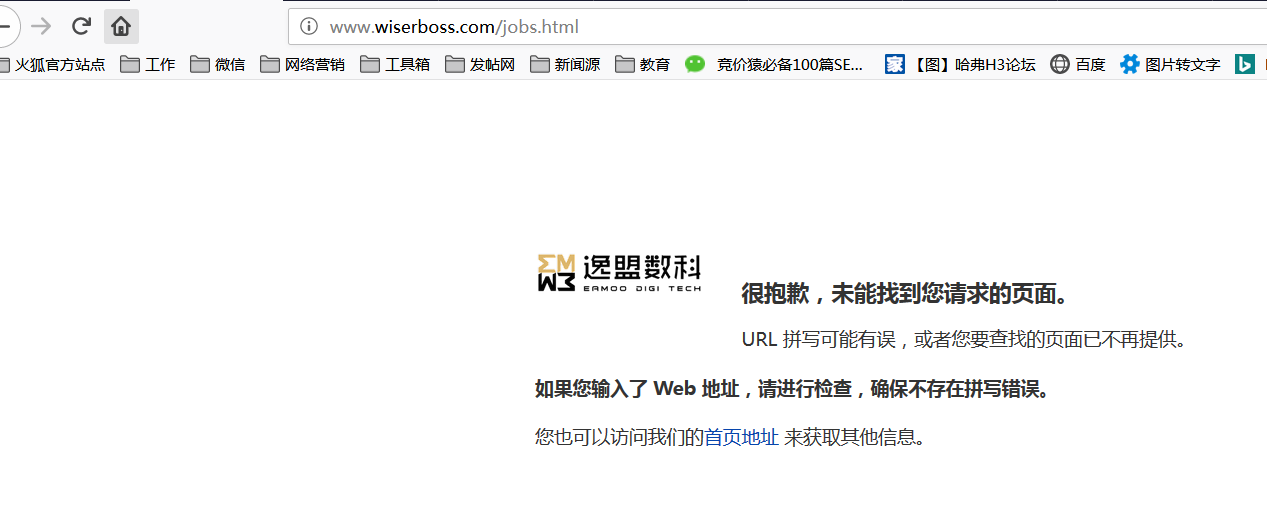Open the 工具箱 bookmark folder
The width and height of the screenshot is (1267, 521).
[x=395, y=64]
